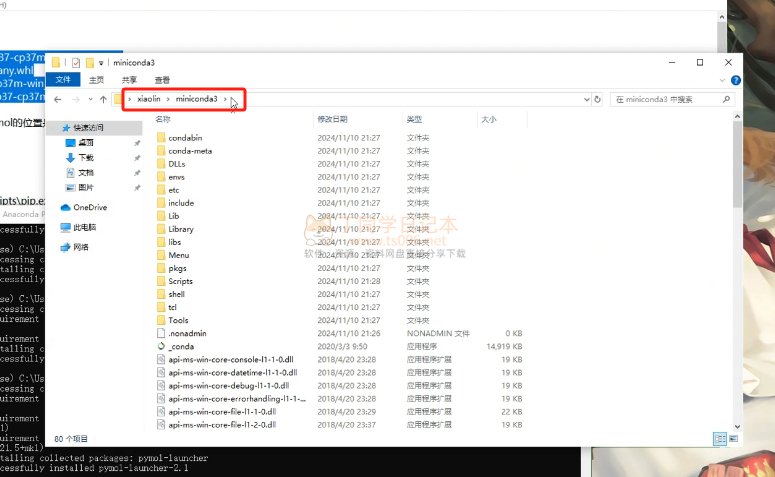775x477 pixels.
Task: Open the Scripts folder
Action: 180,281
